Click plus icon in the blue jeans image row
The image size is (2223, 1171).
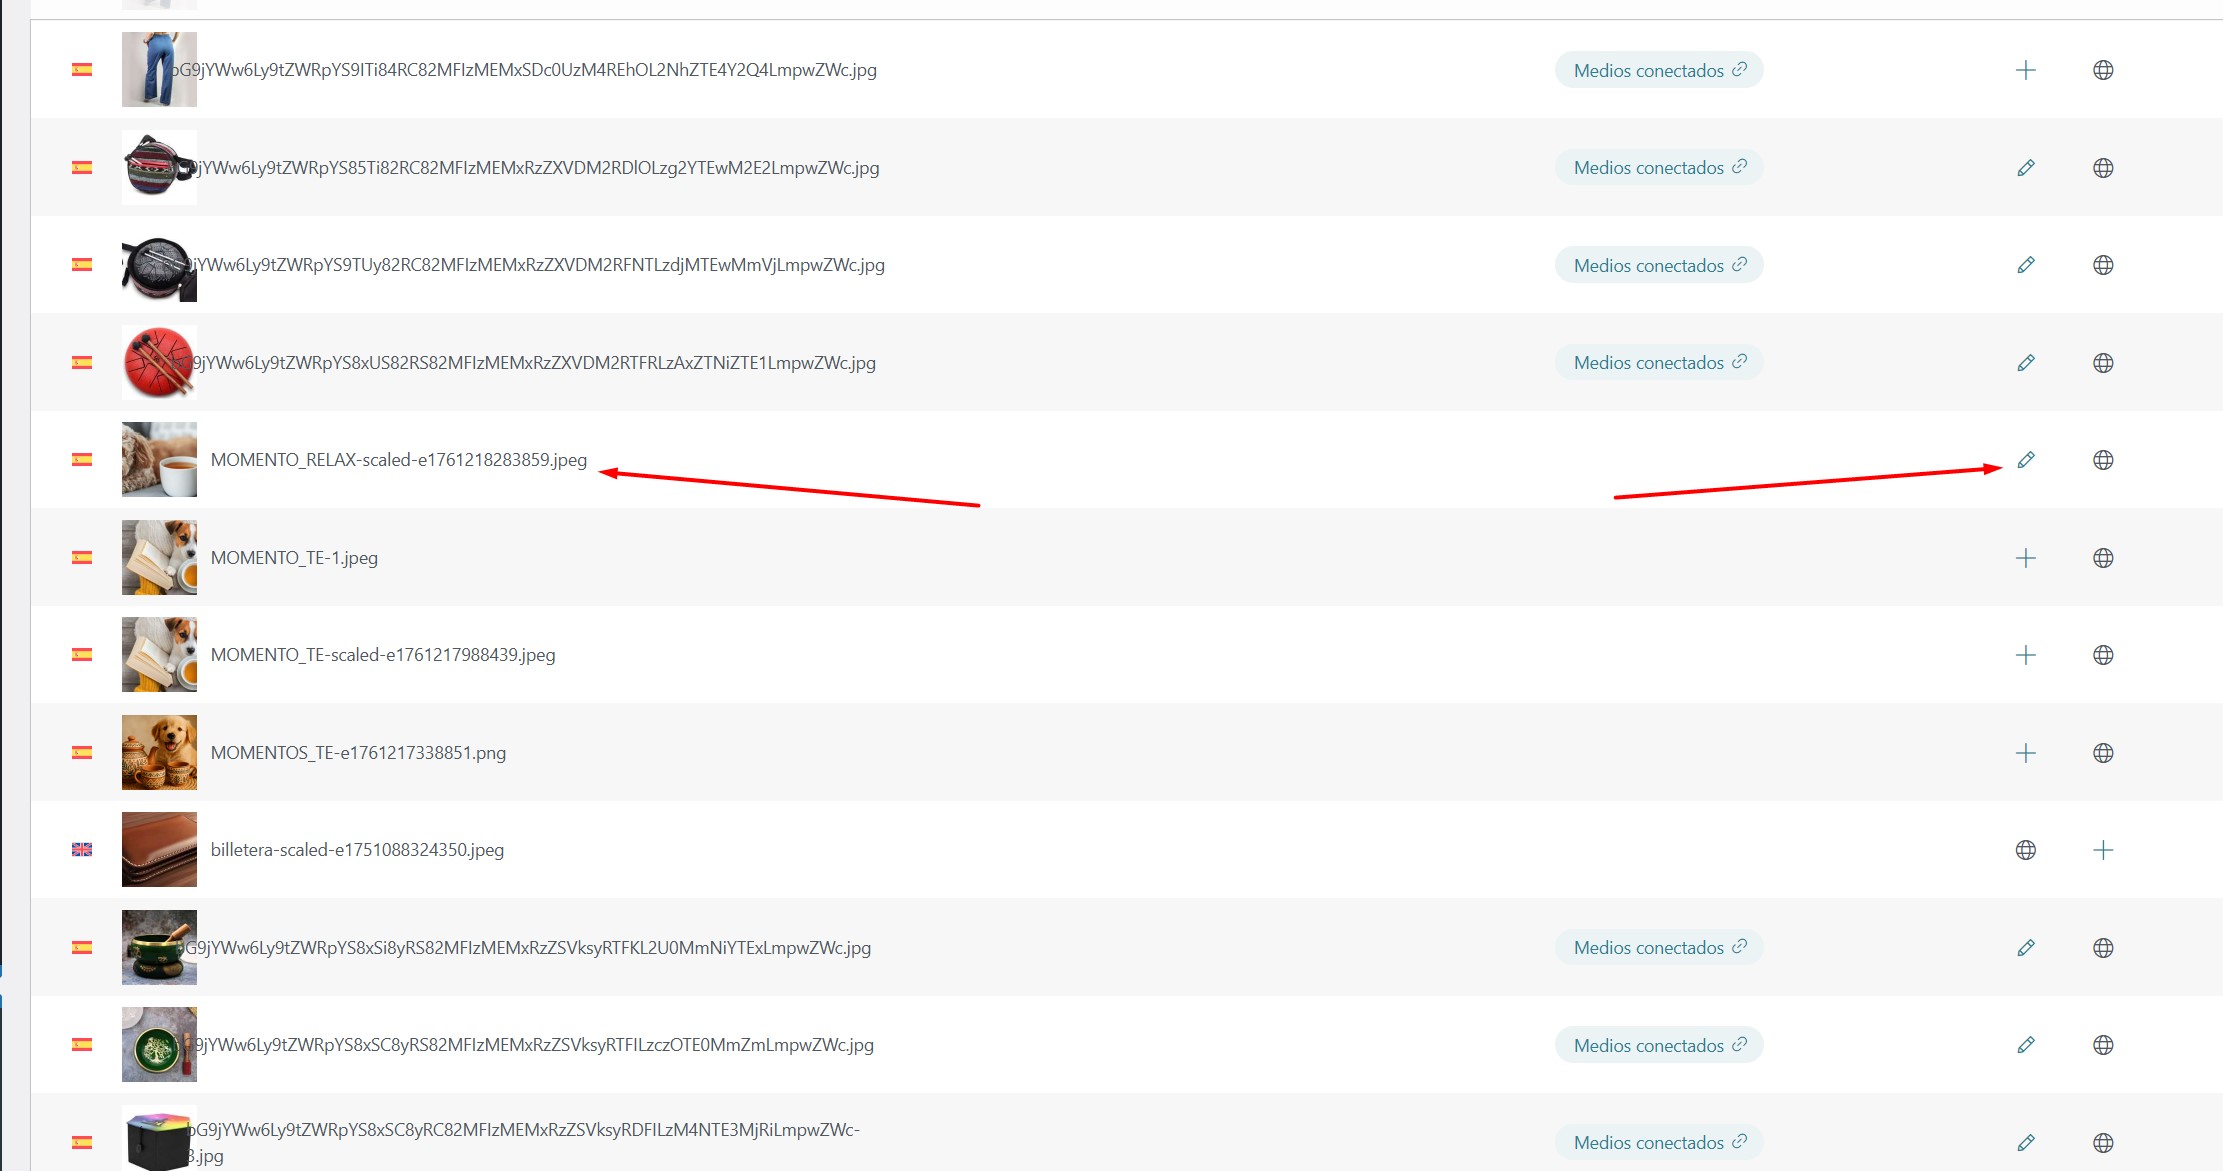[x=2025, y=70]
